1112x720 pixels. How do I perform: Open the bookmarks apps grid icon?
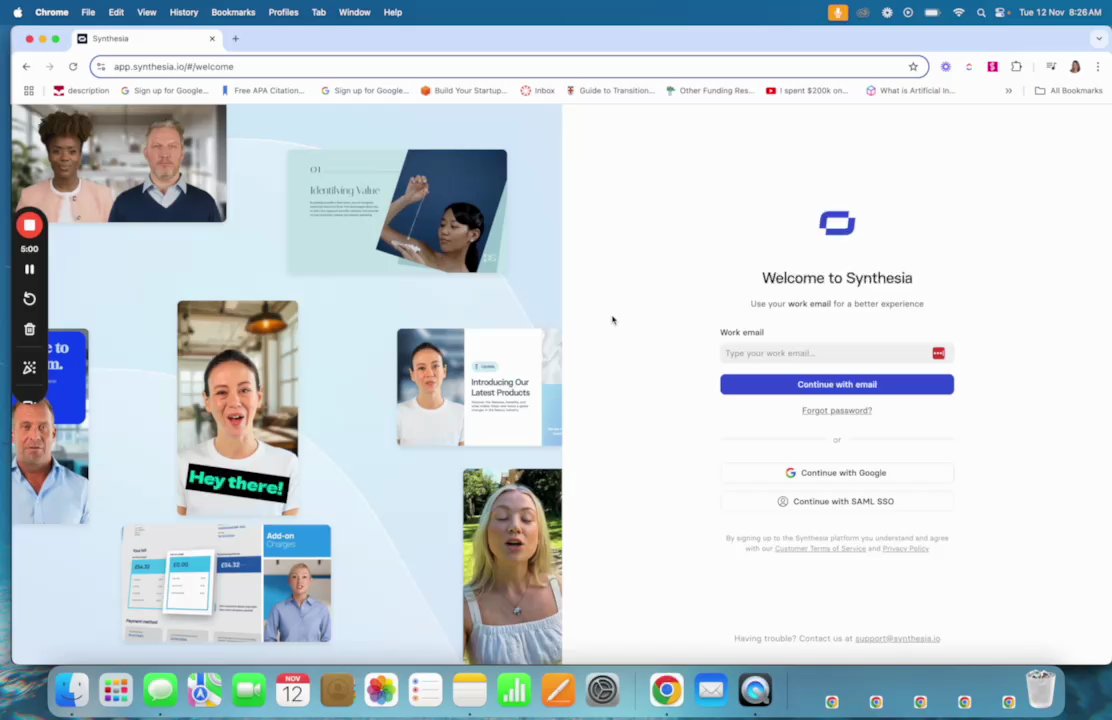tap(29, 91)
